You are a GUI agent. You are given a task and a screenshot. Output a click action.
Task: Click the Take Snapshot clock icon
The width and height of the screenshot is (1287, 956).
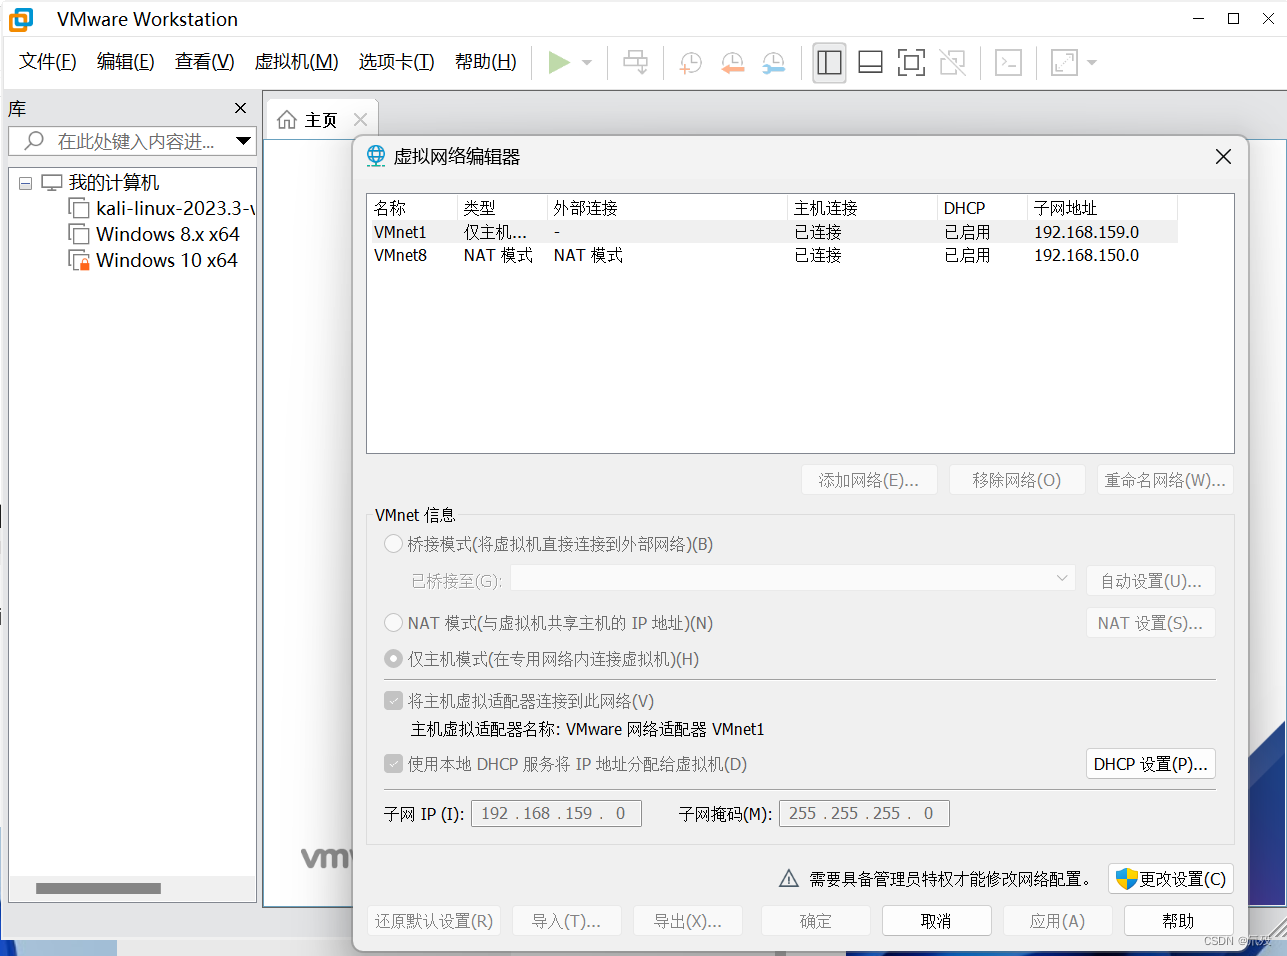690,63
